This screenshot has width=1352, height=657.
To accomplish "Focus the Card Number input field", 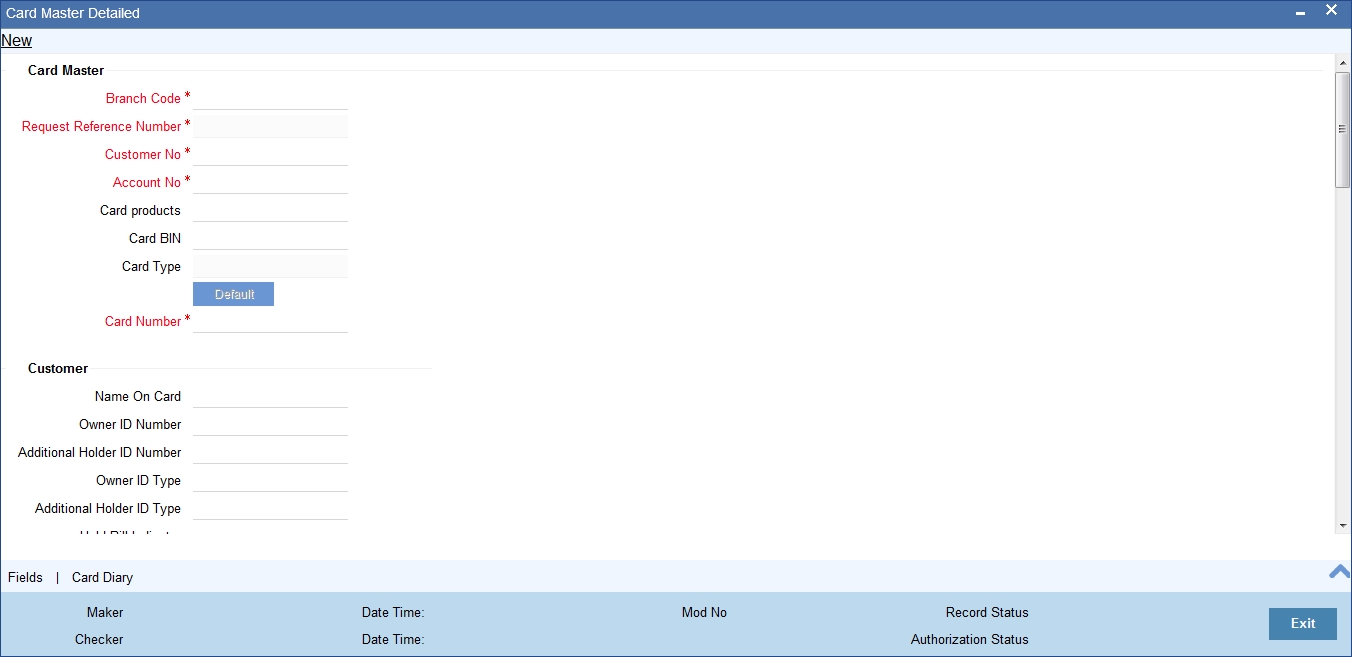I will [x=270, y=321].
